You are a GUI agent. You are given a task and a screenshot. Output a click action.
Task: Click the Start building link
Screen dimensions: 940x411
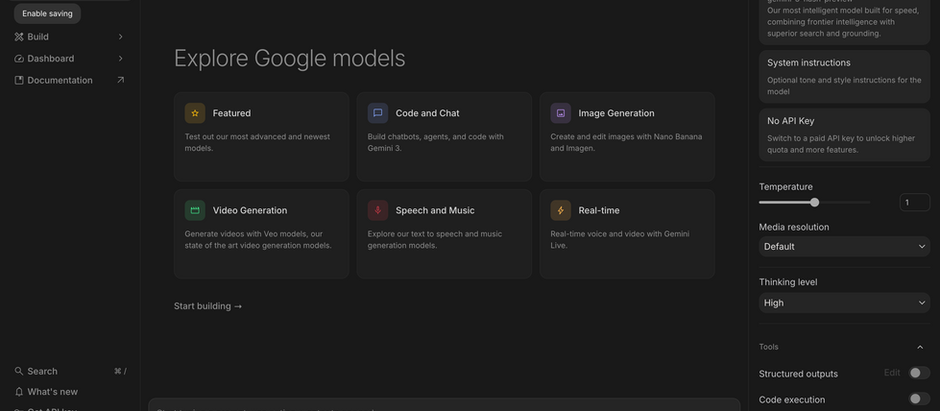point(208,306)
